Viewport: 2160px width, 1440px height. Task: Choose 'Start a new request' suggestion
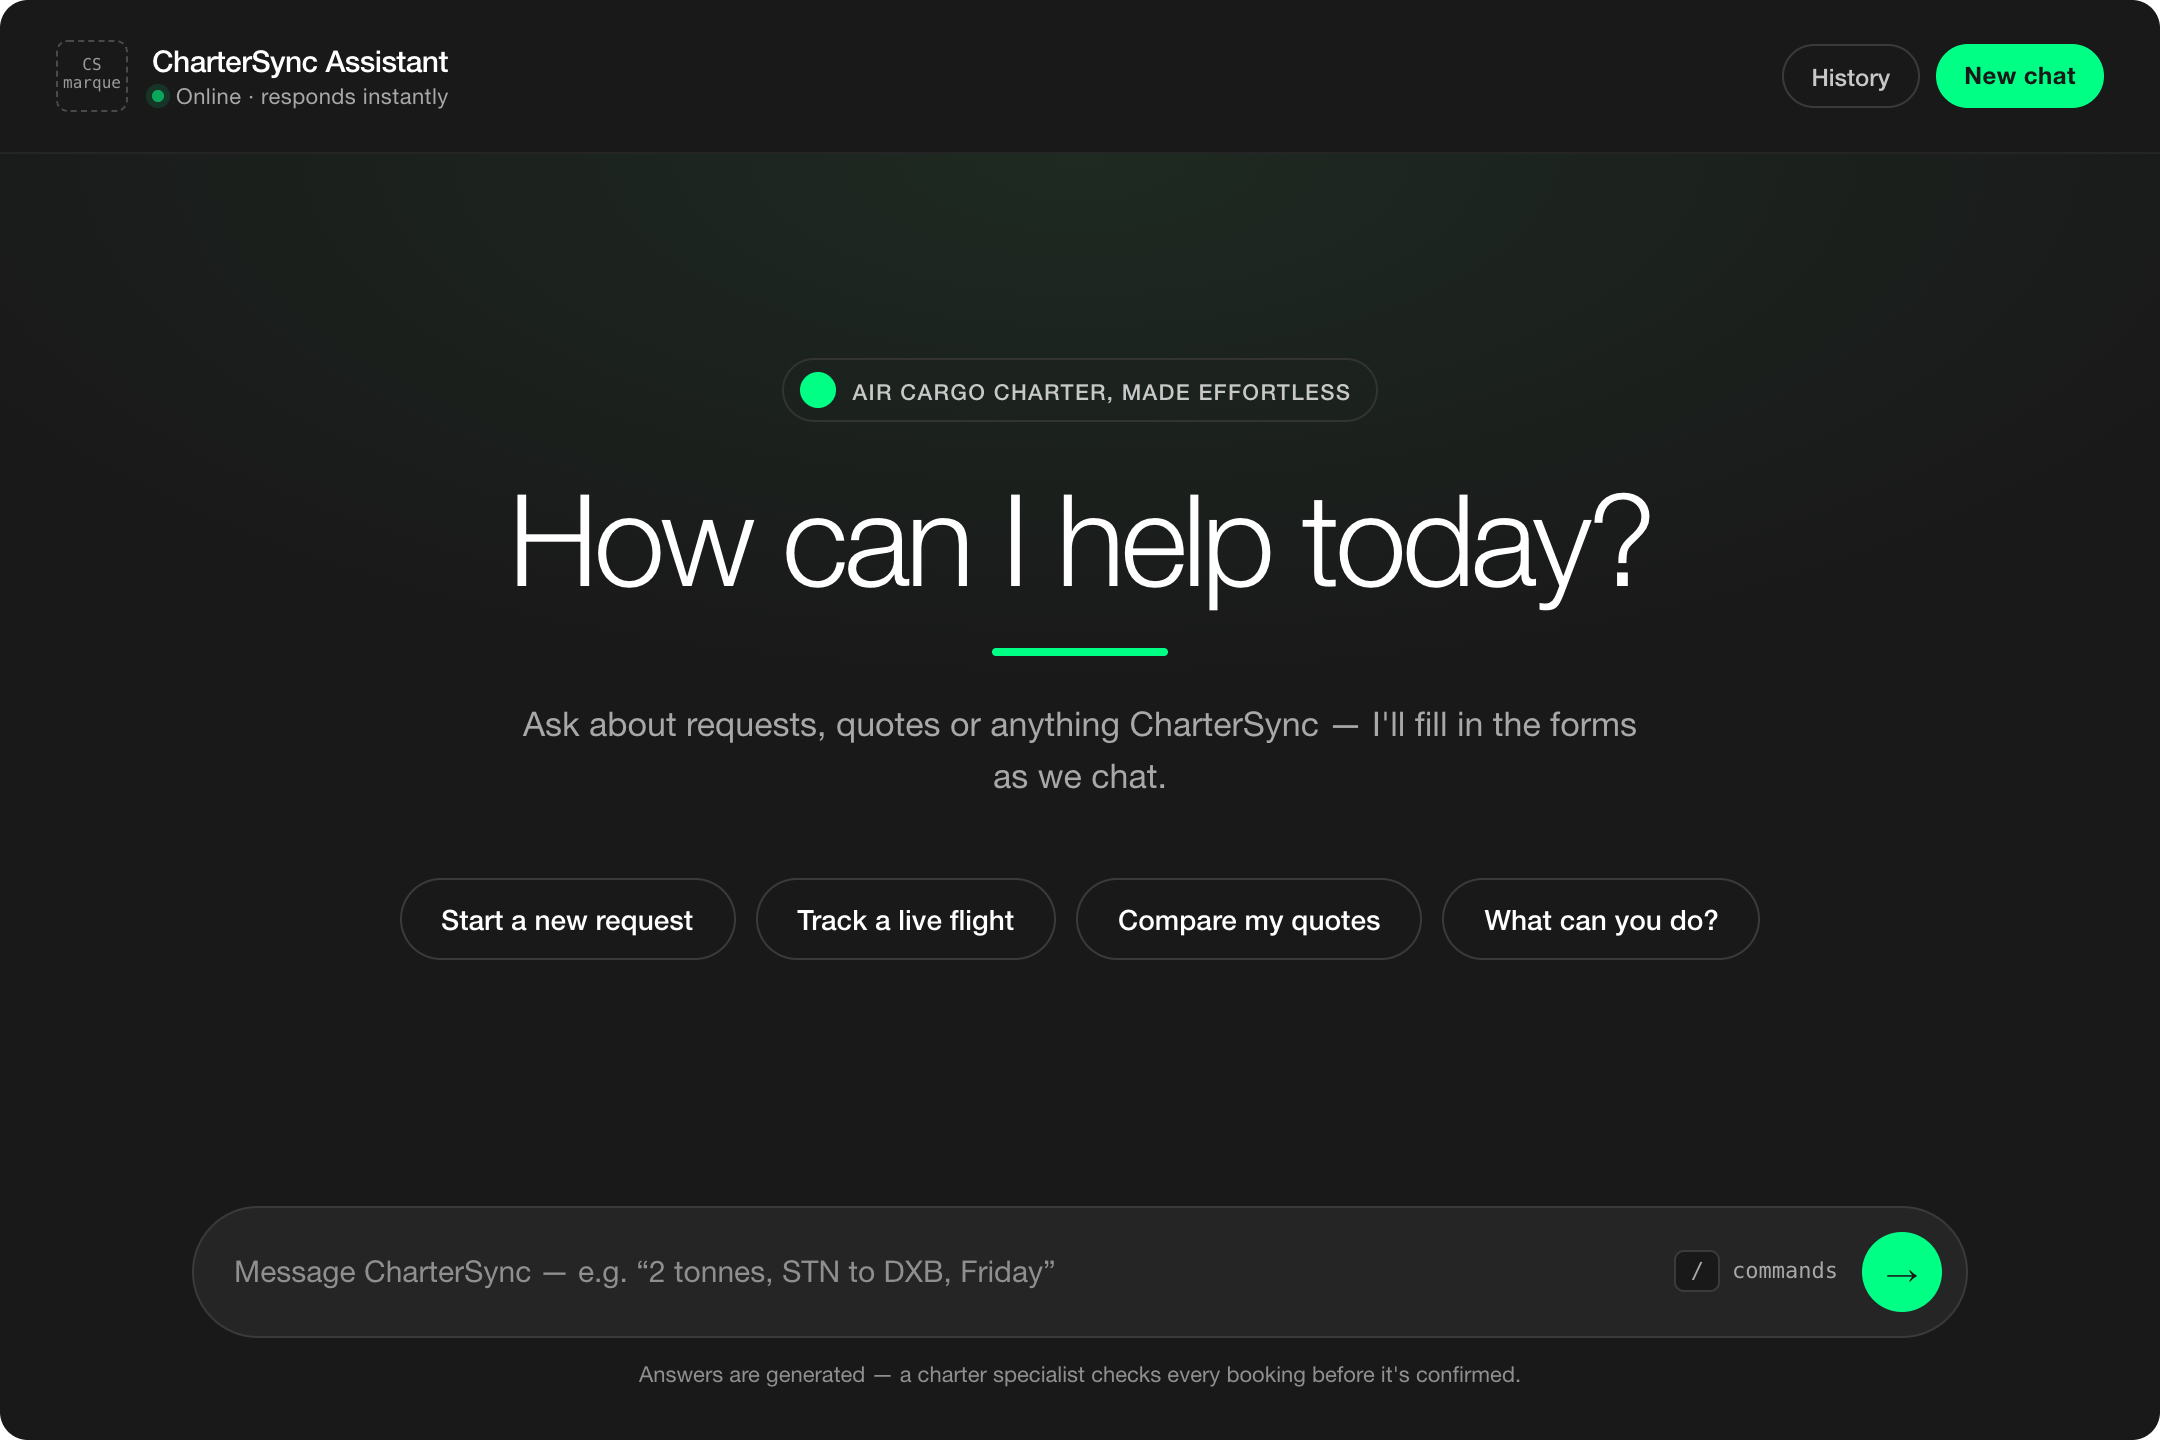567,920
